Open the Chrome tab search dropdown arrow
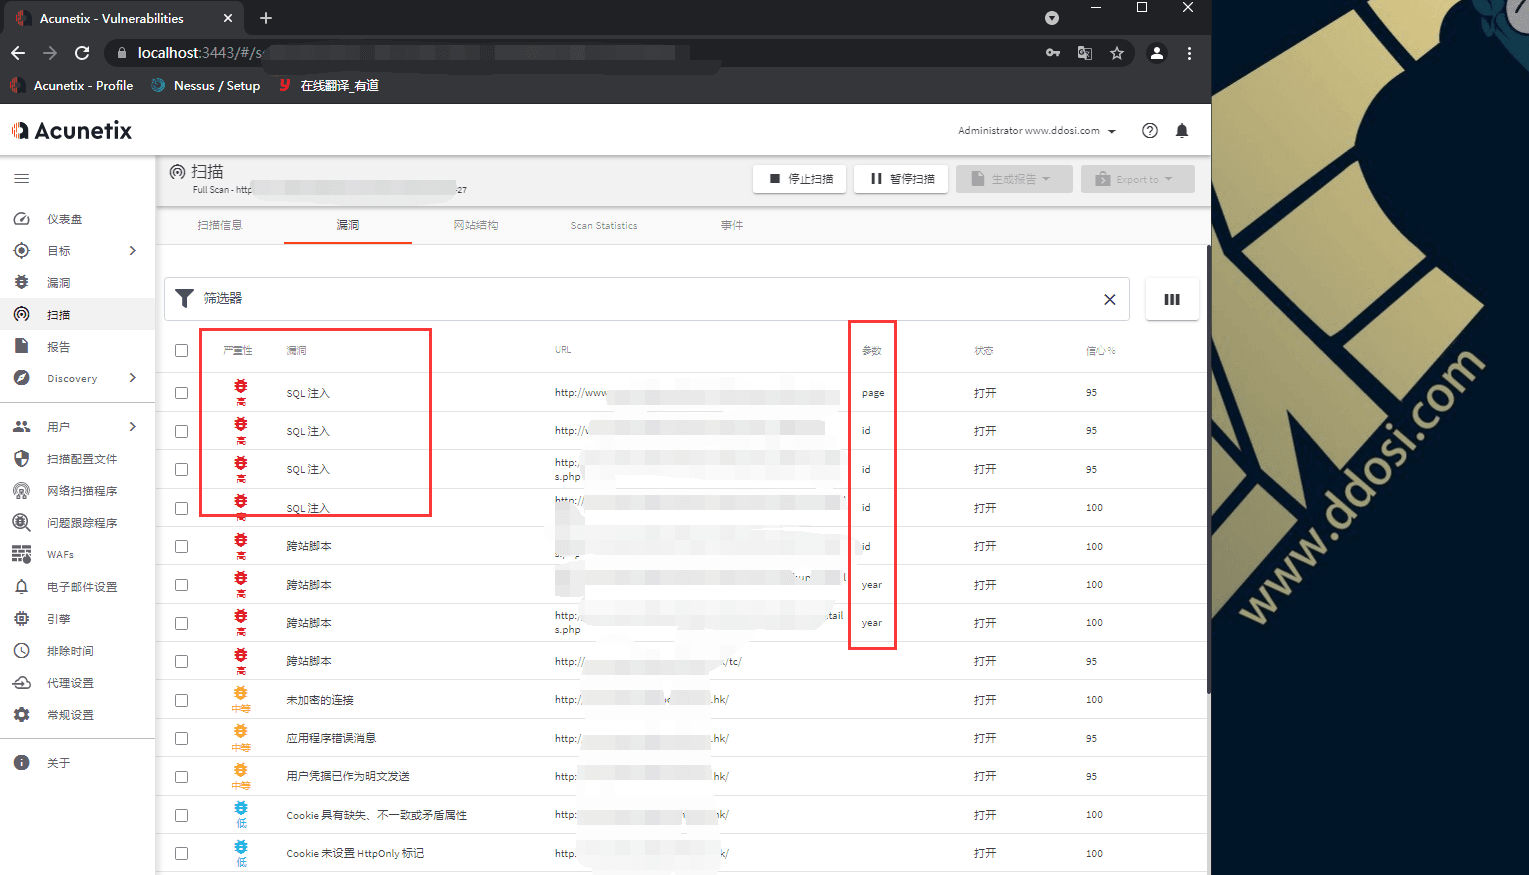Image resolution: width=1529 pixels, height=875 pixels. pos(1052,18)
